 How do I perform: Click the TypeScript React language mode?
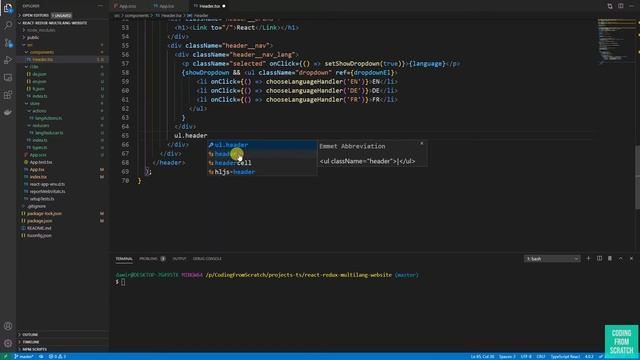[565, 356]
